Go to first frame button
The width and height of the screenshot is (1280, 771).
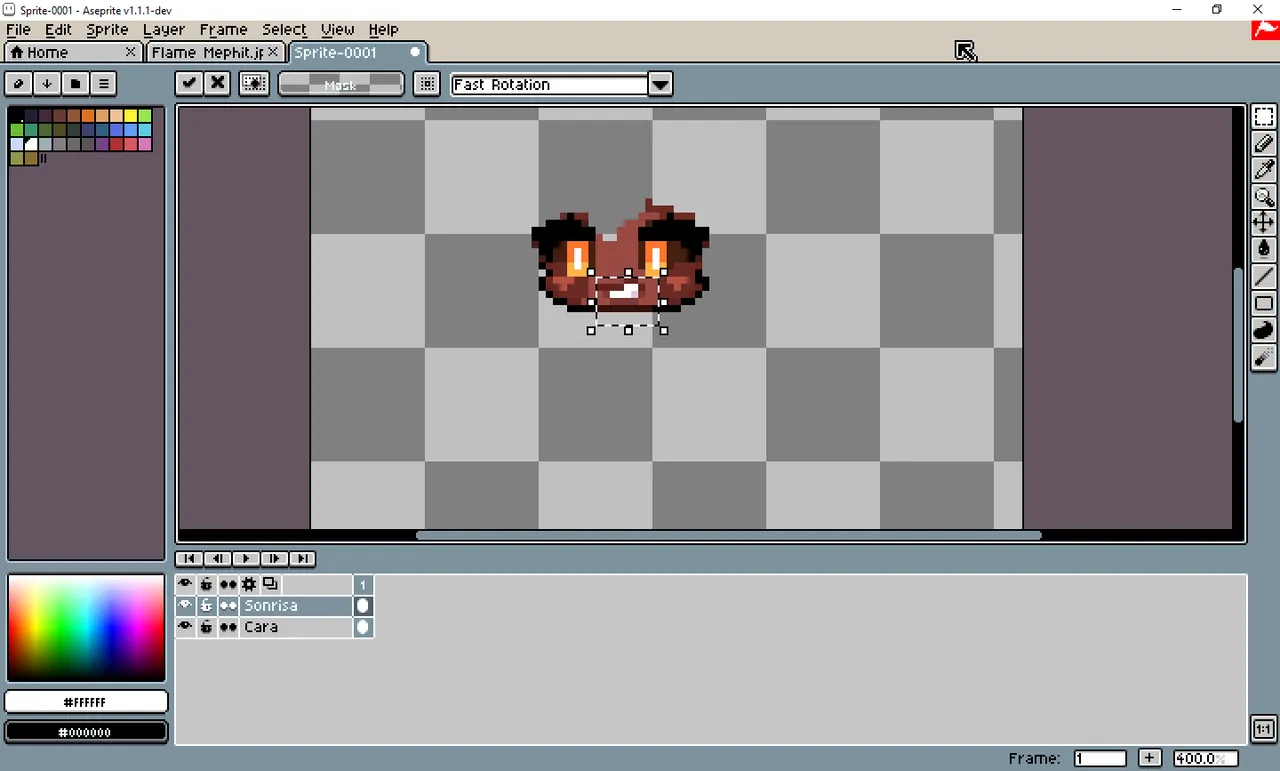click(190, 559)
